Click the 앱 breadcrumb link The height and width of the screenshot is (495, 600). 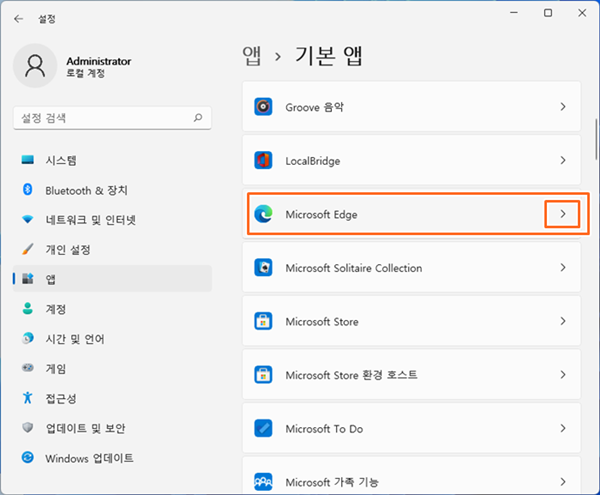point(252,56)
